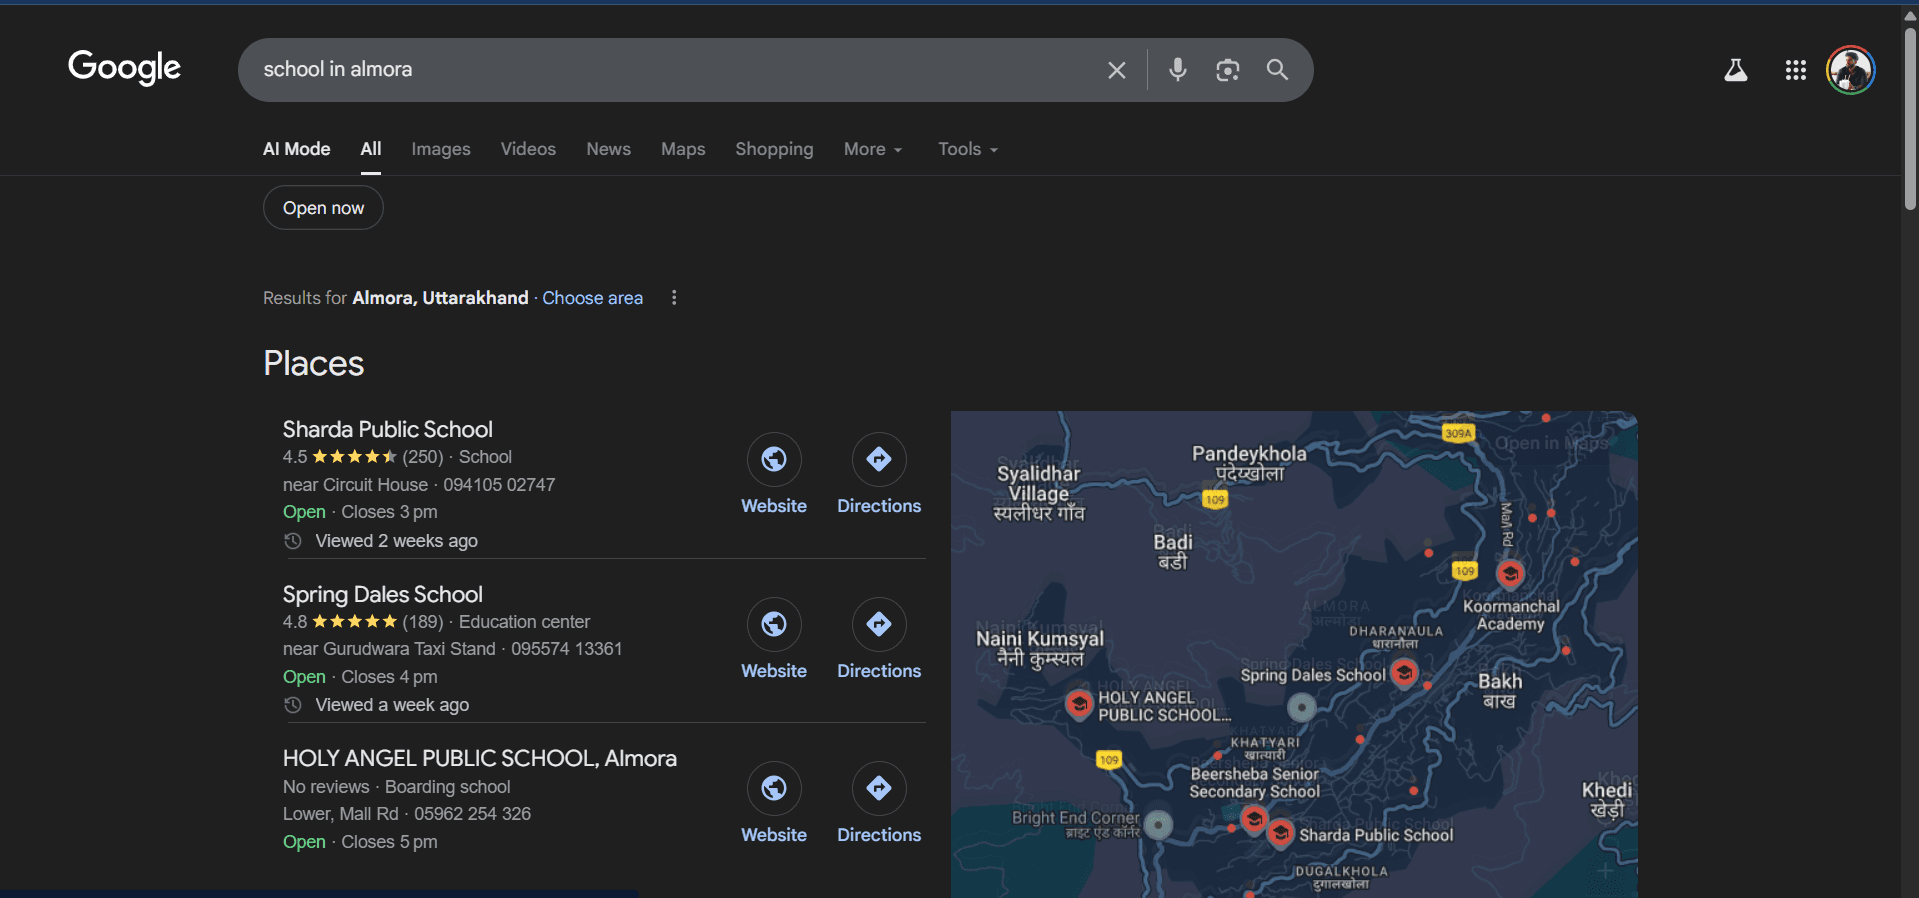
Task: Expand the More dropdown
Action: pyautogui.click(x=872, y=149)
